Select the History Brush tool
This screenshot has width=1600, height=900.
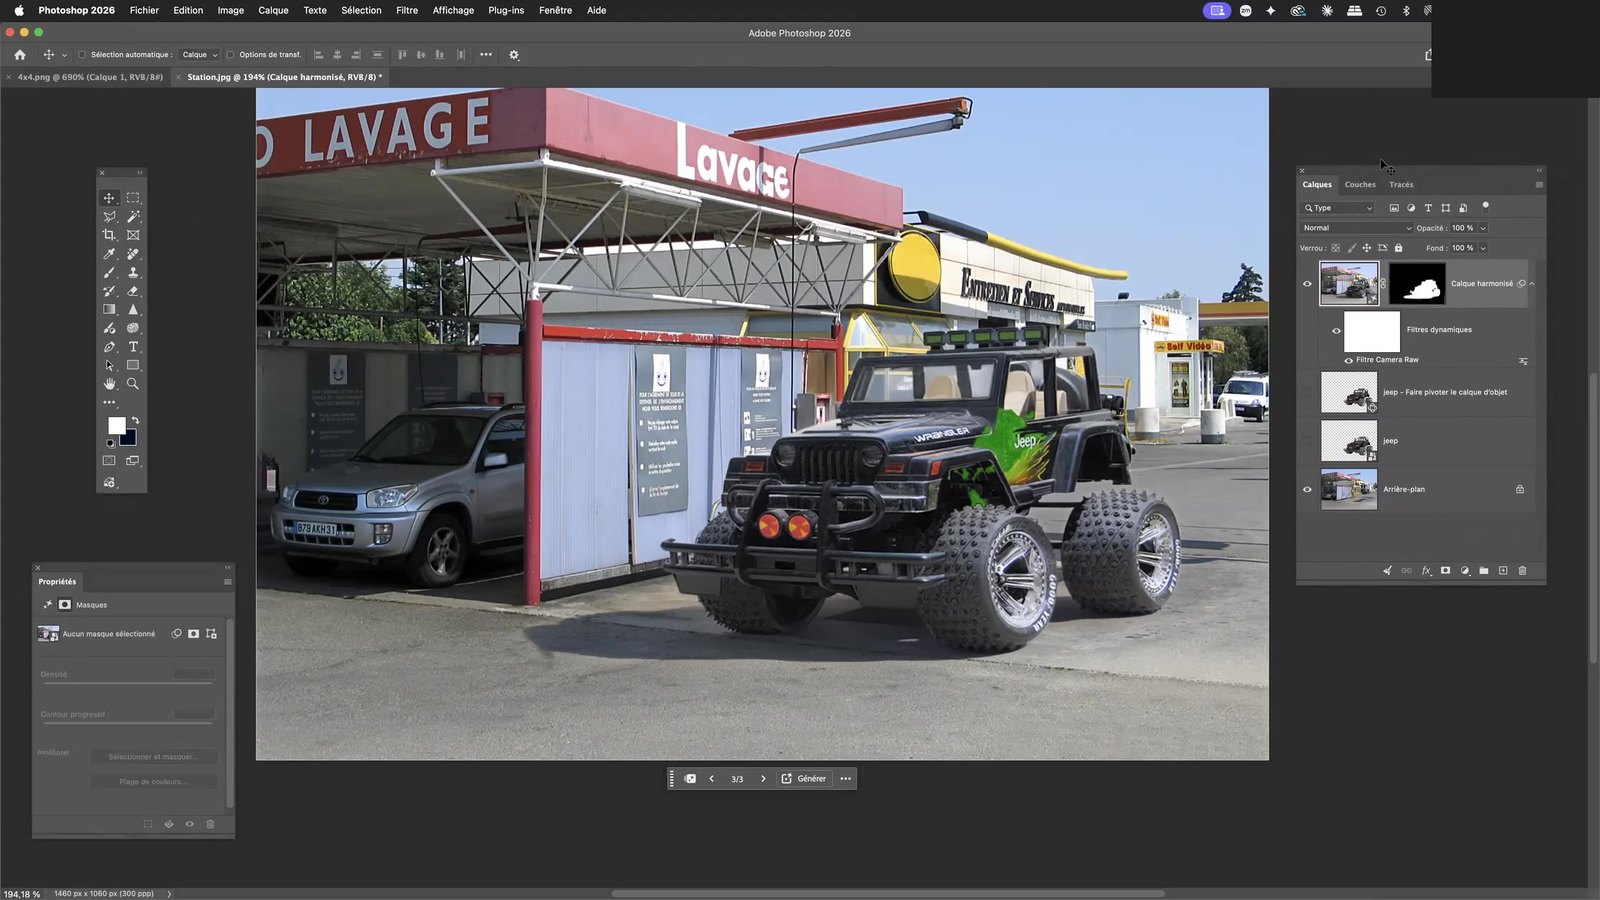tap(109, 291)
